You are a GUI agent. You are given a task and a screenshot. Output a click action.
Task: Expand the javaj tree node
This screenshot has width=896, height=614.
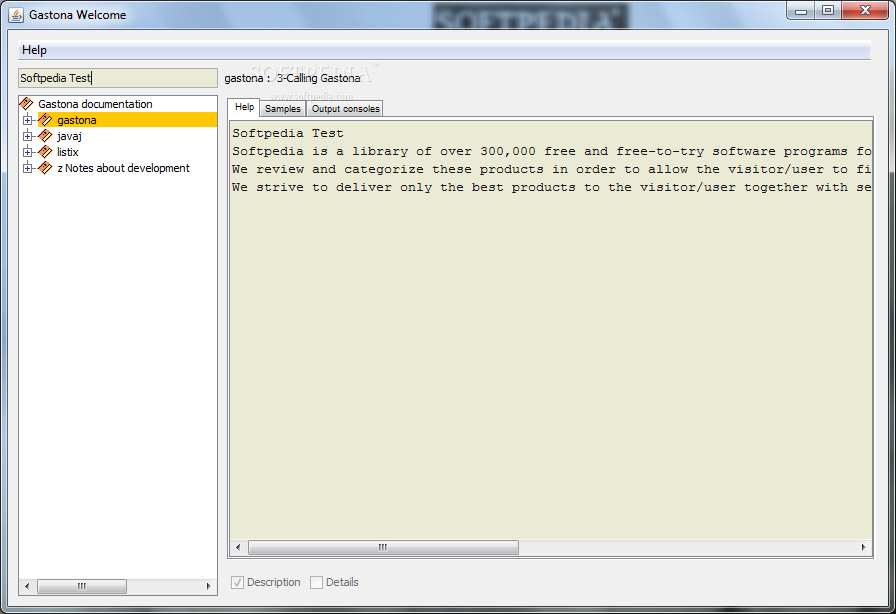(x=27, y=136)
